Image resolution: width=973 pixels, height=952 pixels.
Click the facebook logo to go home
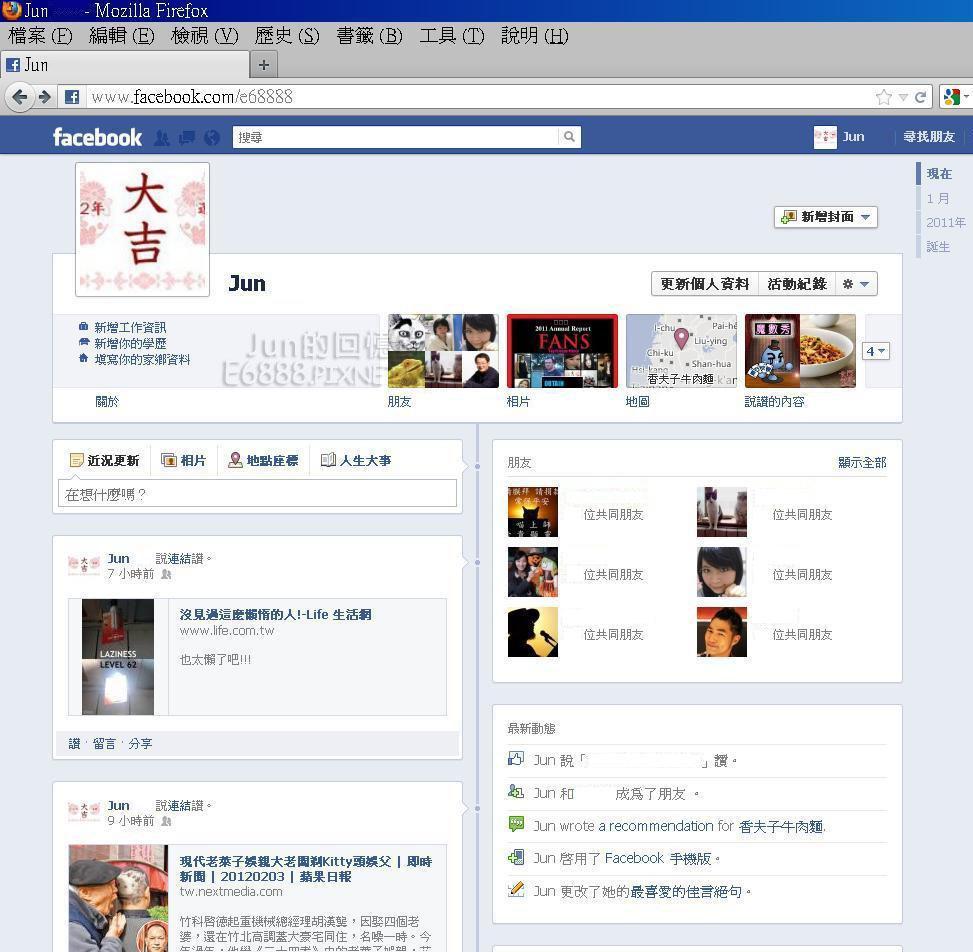95,137
